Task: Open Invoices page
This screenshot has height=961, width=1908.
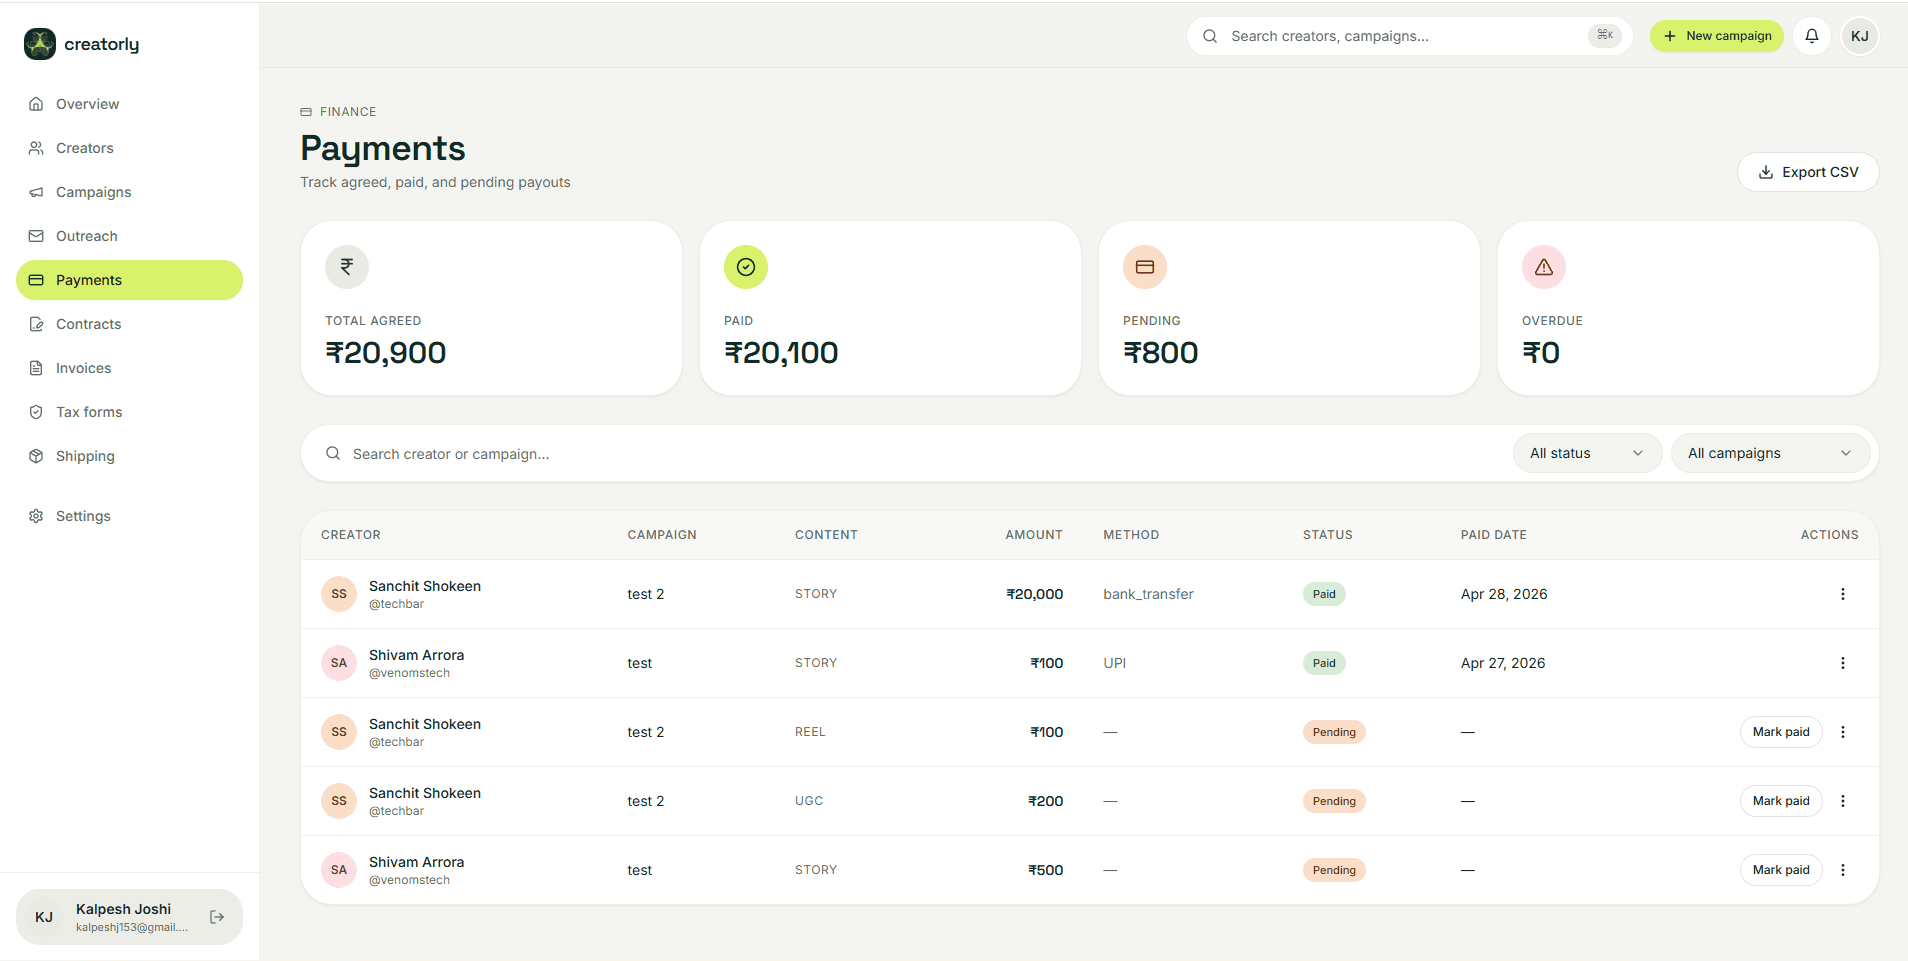Action: (129, 368)
